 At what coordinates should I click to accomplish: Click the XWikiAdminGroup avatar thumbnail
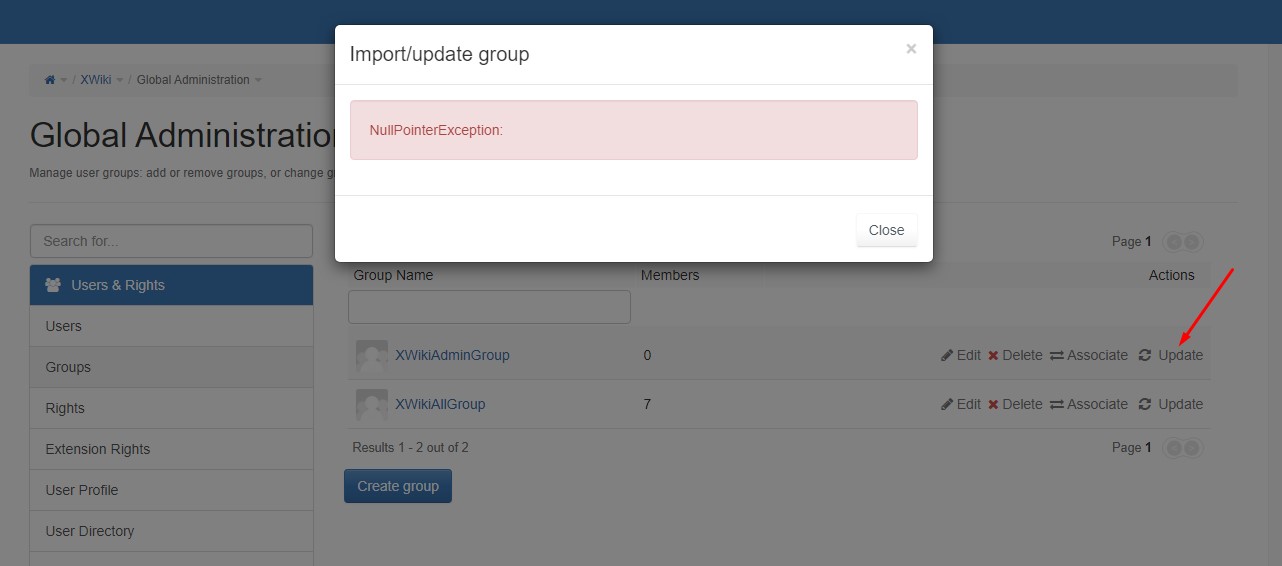click(x=372, y=356)
